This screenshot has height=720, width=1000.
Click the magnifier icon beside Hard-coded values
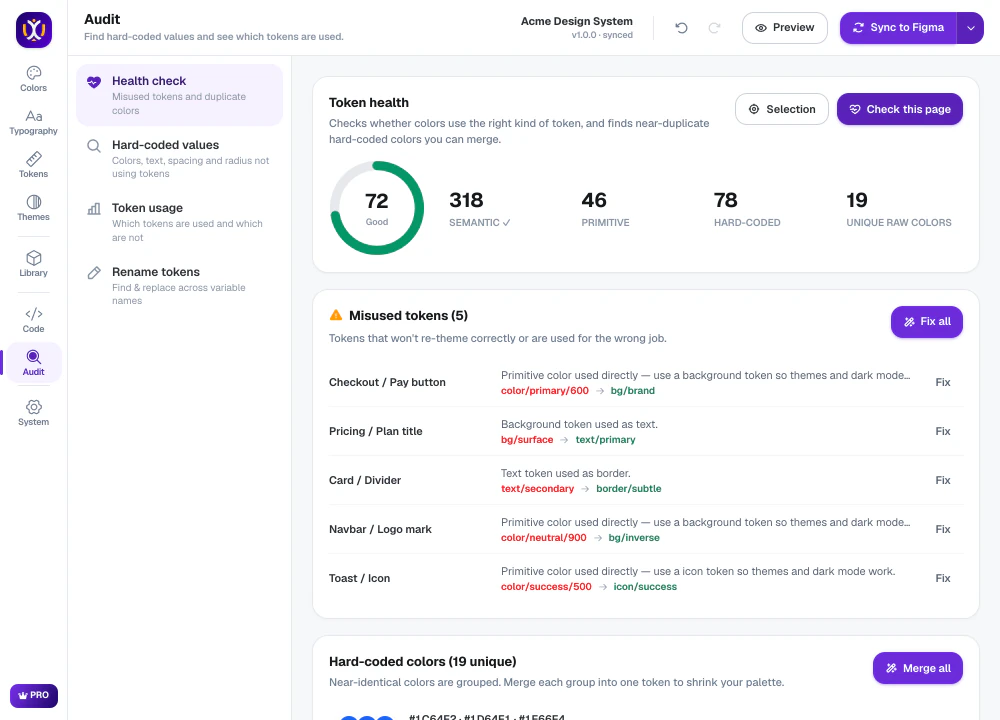point(94,146)
